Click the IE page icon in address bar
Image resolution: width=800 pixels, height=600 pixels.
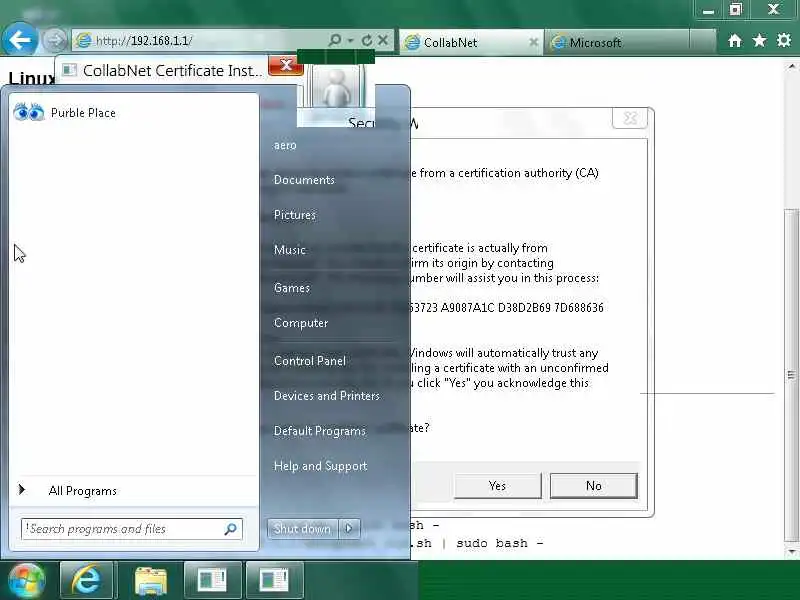(x=83, y=40)
